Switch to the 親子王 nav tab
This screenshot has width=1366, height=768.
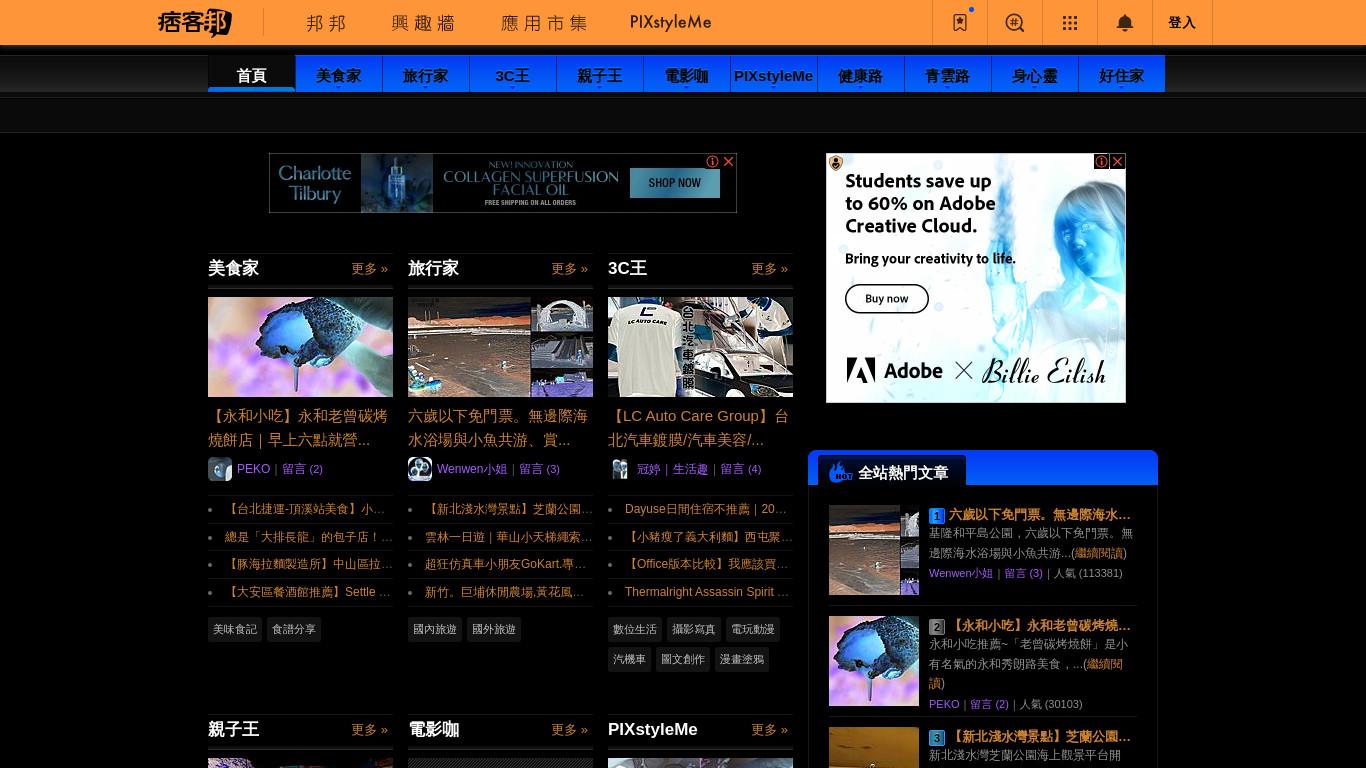(600, 75)
